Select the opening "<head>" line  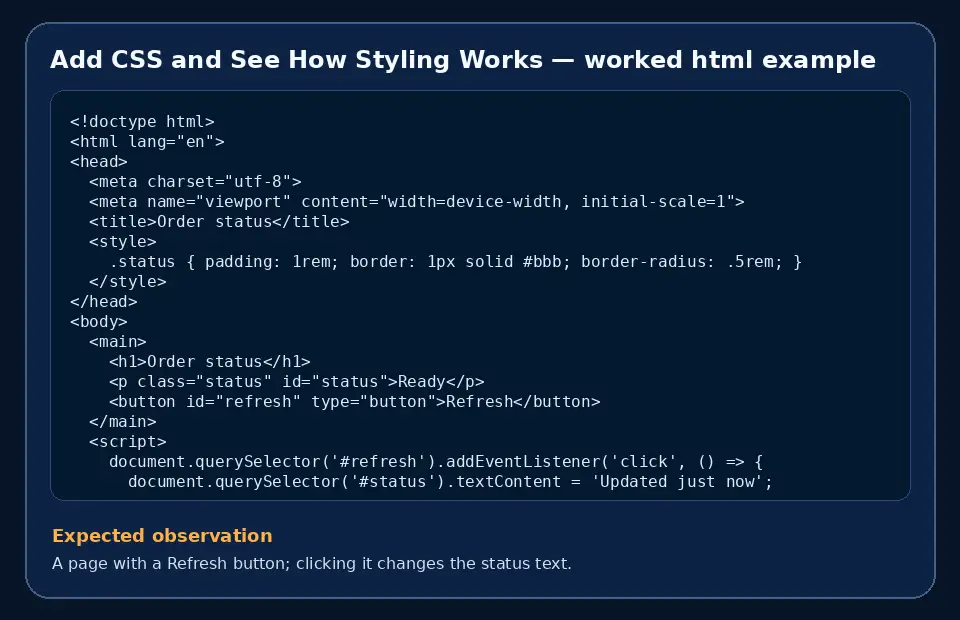tap(99, 162)
